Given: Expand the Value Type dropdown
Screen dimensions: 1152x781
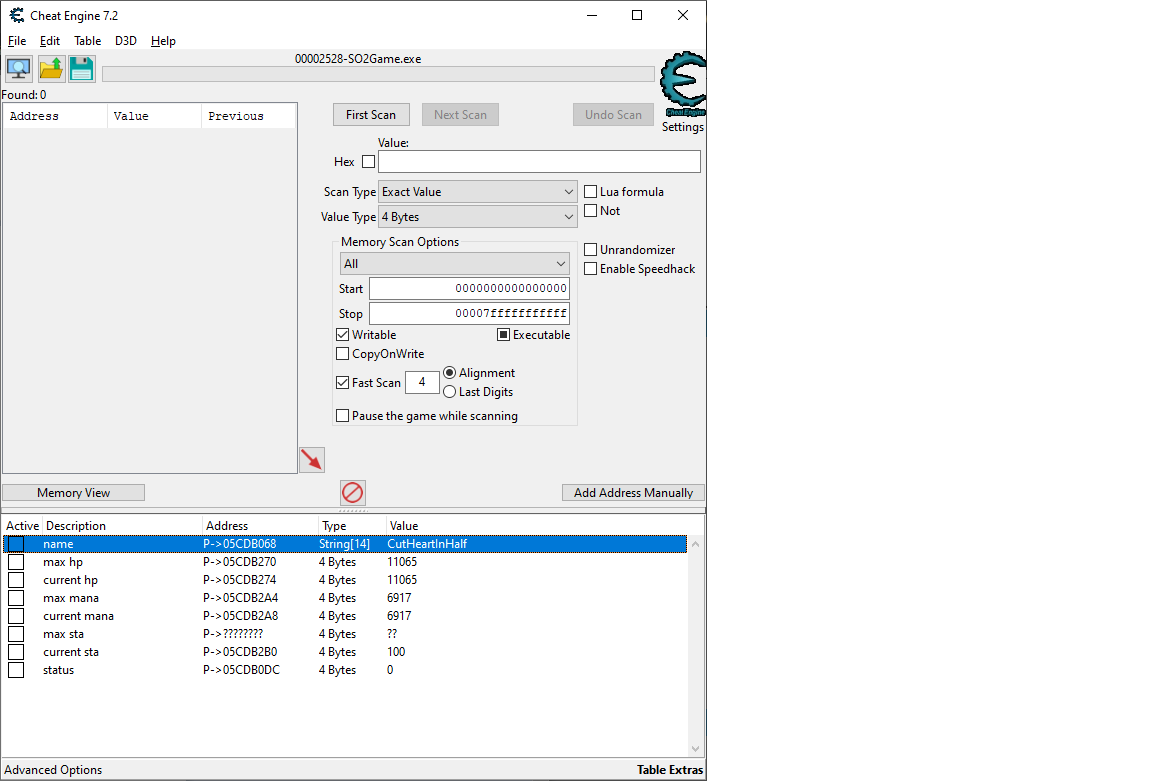Looking at the screenshot, I should (x=478, y=217).
